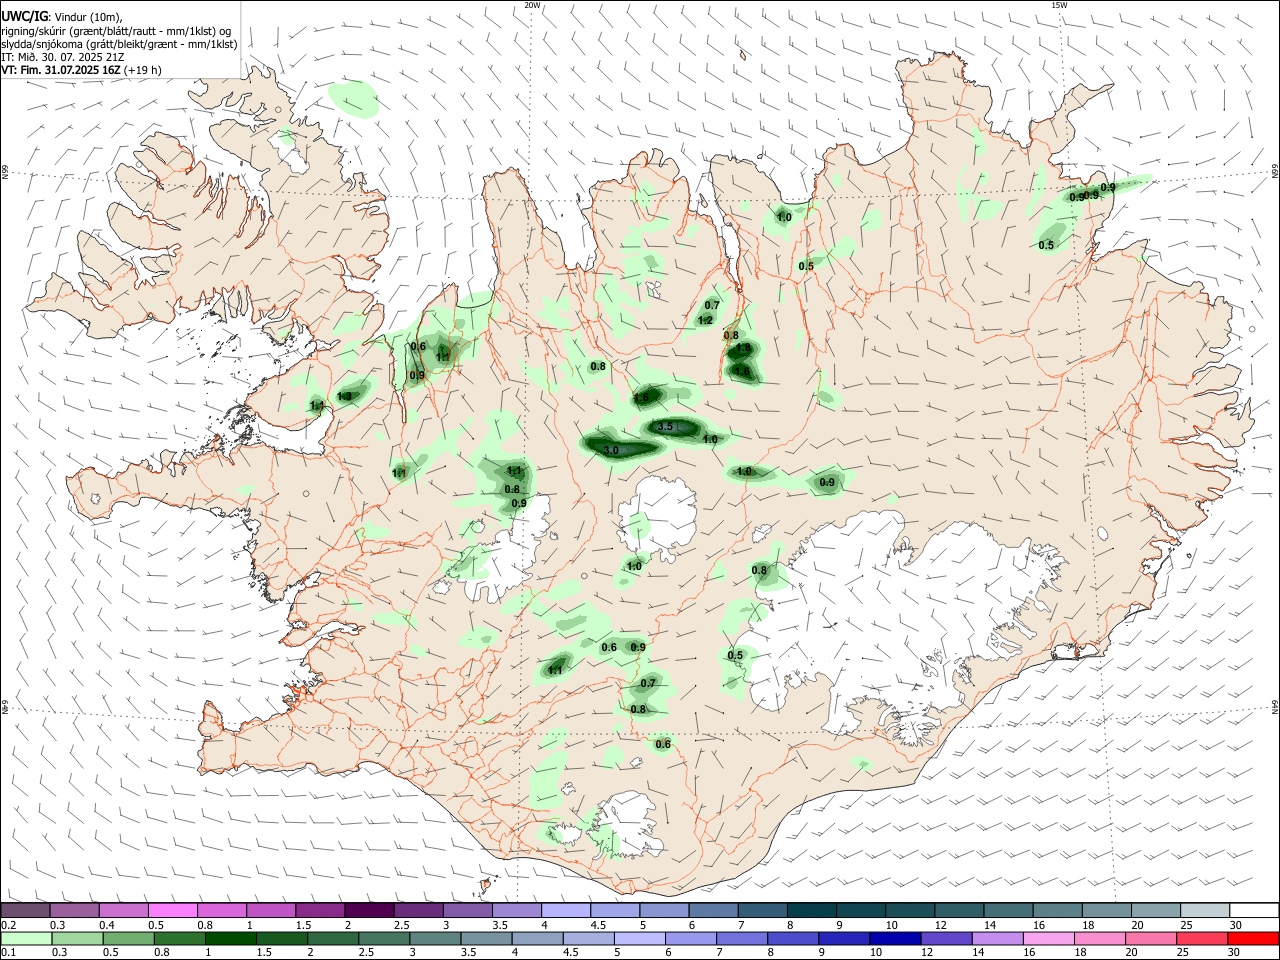Click the dusky plum 0.2 swatch in the top legend row

tap(26, 911)
